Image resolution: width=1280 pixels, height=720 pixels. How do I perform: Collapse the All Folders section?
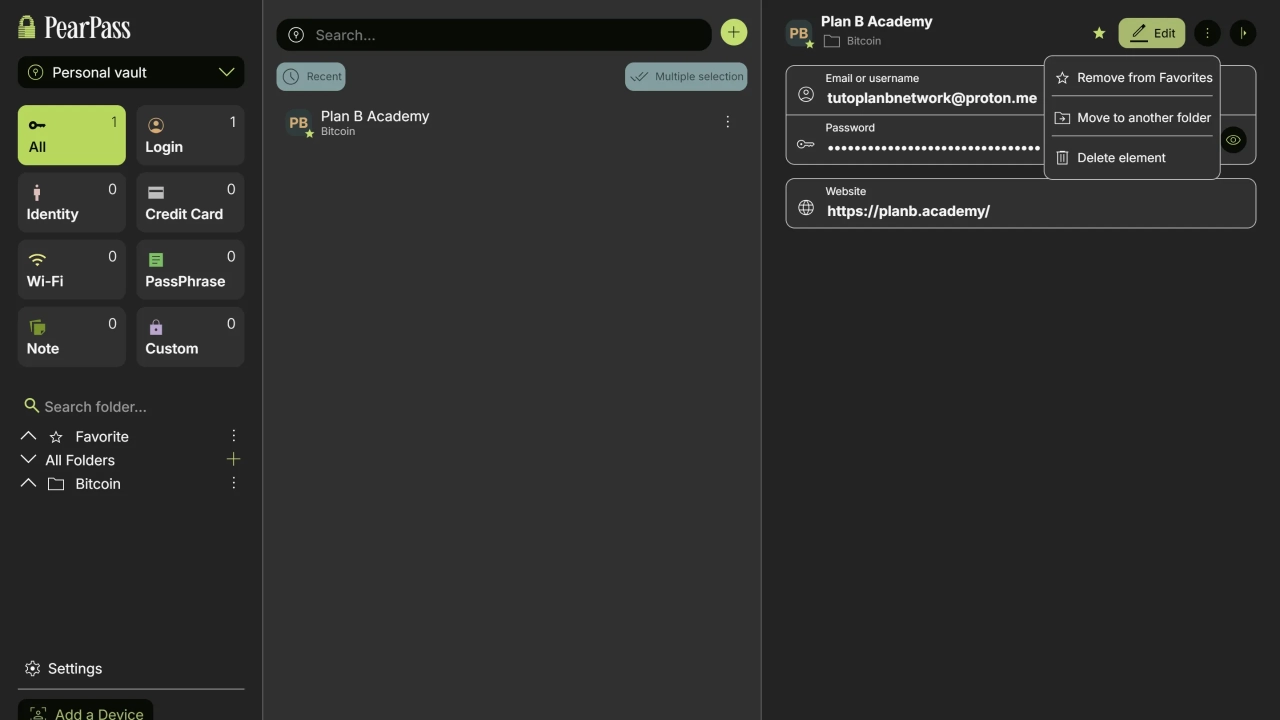pyautogui.click(x=28, y=460)
